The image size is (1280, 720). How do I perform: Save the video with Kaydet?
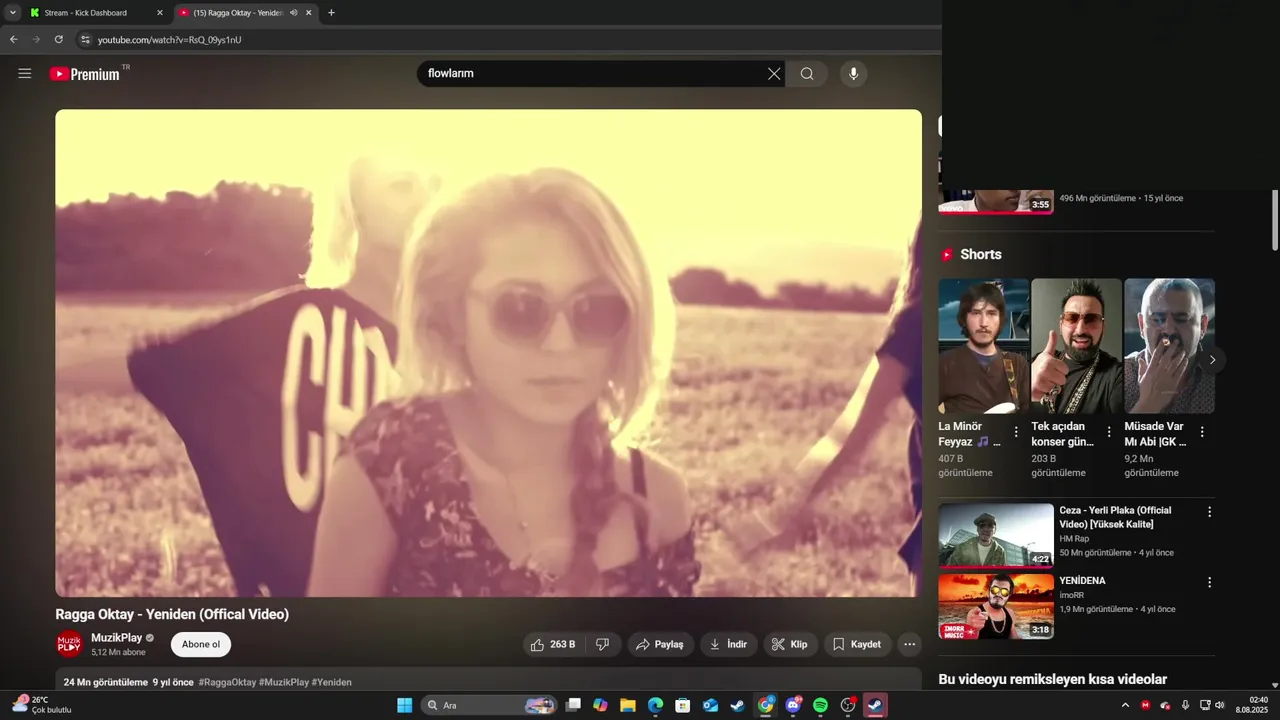[x=857, y=644]
